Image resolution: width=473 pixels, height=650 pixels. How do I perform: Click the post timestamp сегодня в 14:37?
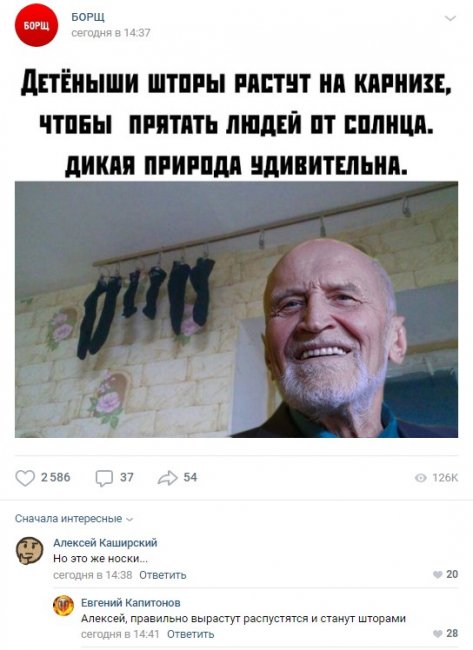coord(111,33)
